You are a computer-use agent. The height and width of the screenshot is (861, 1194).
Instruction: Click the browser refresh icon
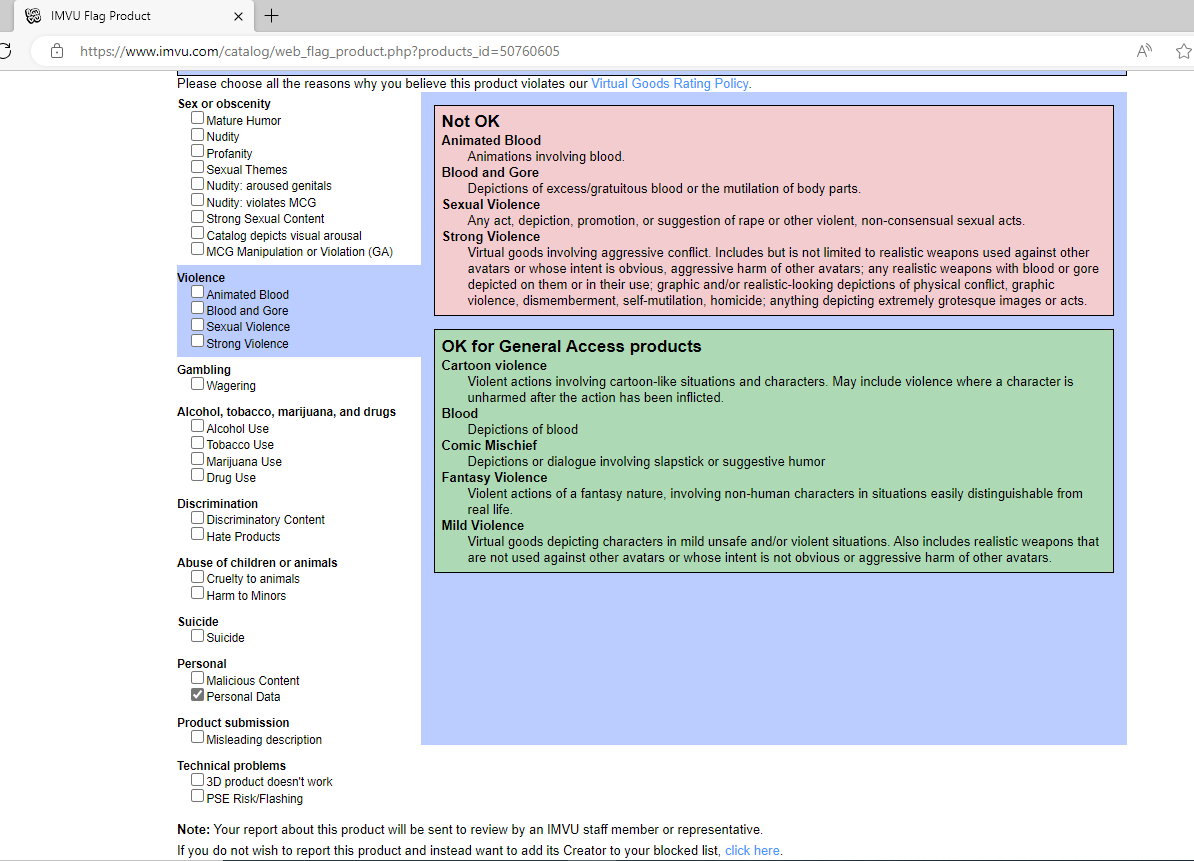[5, 51]
